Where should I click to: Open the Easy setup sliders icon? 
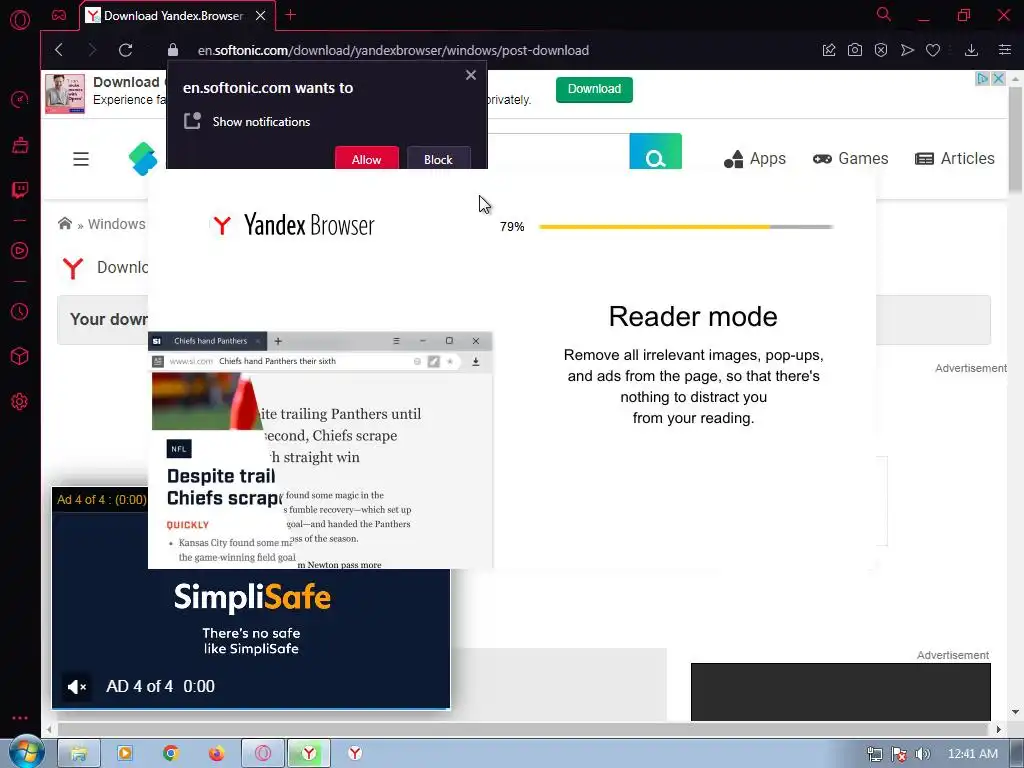(1005, 50)
